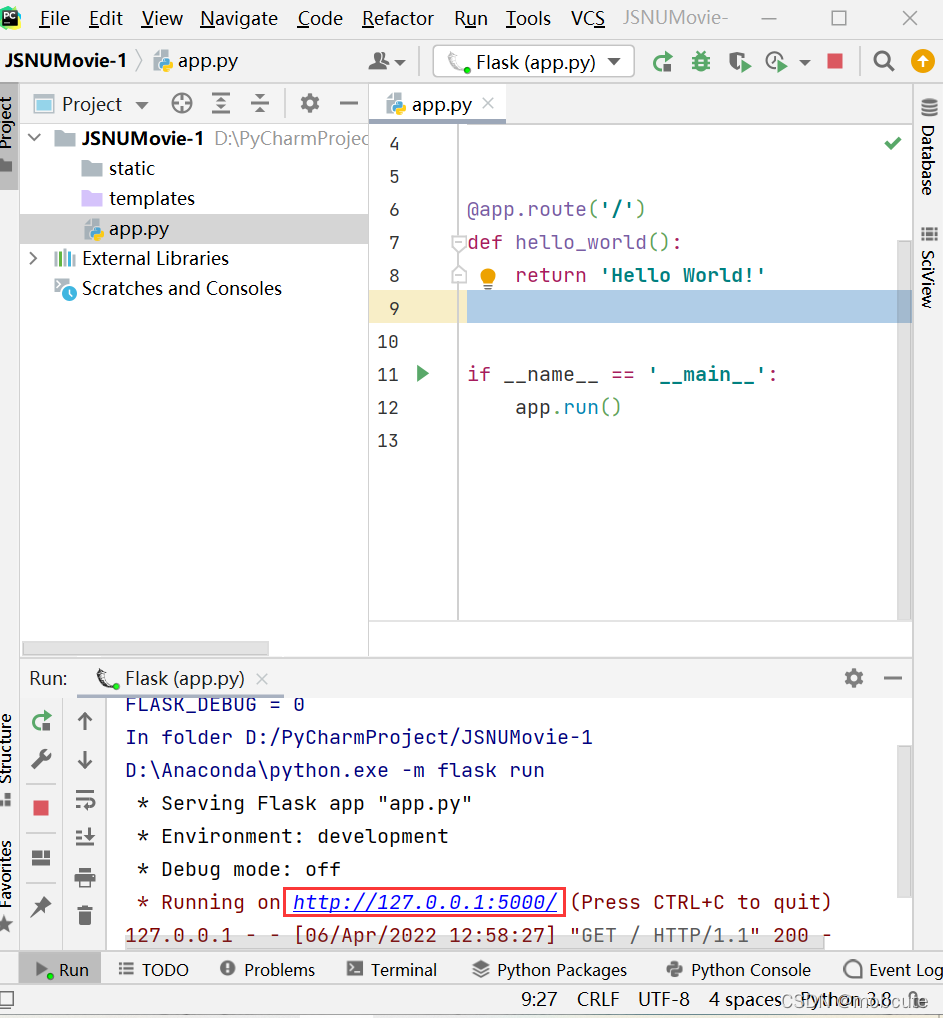Run the app with the Profiler icon
Screen dimensions: 943x1018
tap(775, 61)
